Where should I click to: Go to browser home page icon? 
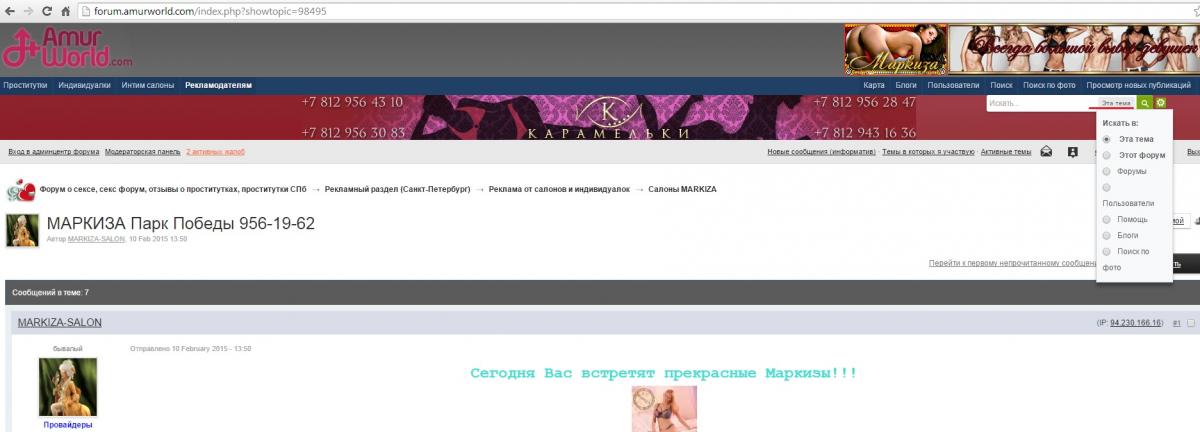point(67,12)
